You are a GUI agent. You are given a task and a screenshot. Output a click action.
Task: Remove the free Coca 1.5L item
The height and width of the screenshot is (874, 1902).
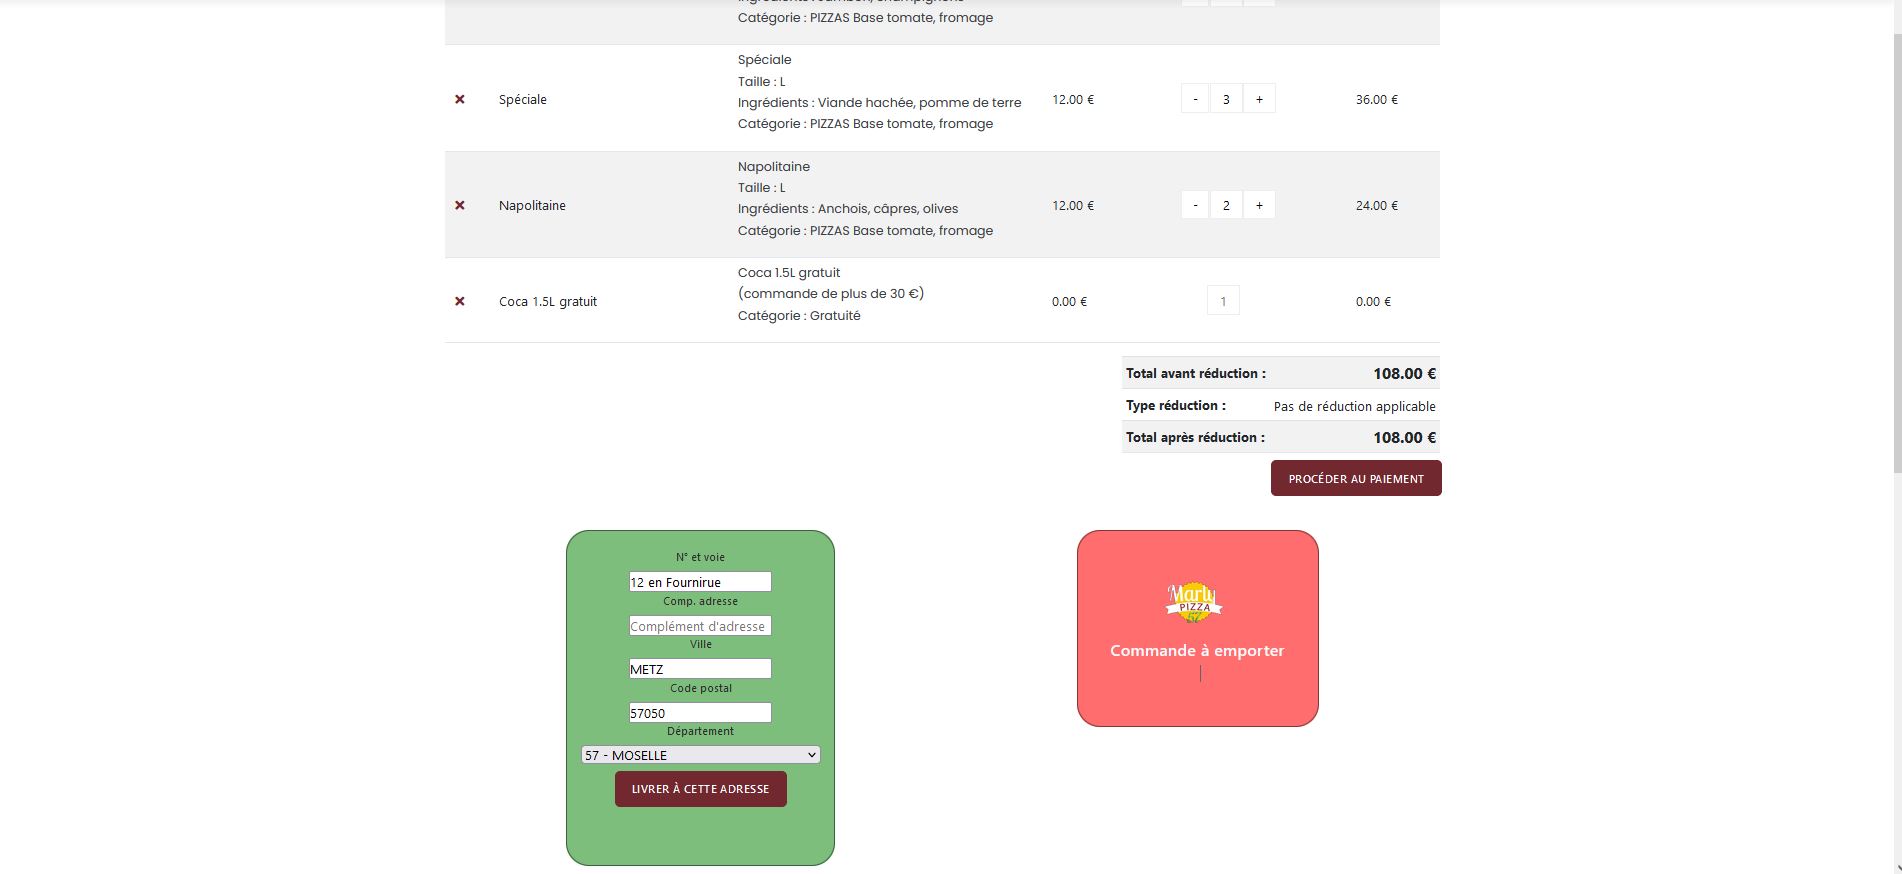click(x=460, y=301)
